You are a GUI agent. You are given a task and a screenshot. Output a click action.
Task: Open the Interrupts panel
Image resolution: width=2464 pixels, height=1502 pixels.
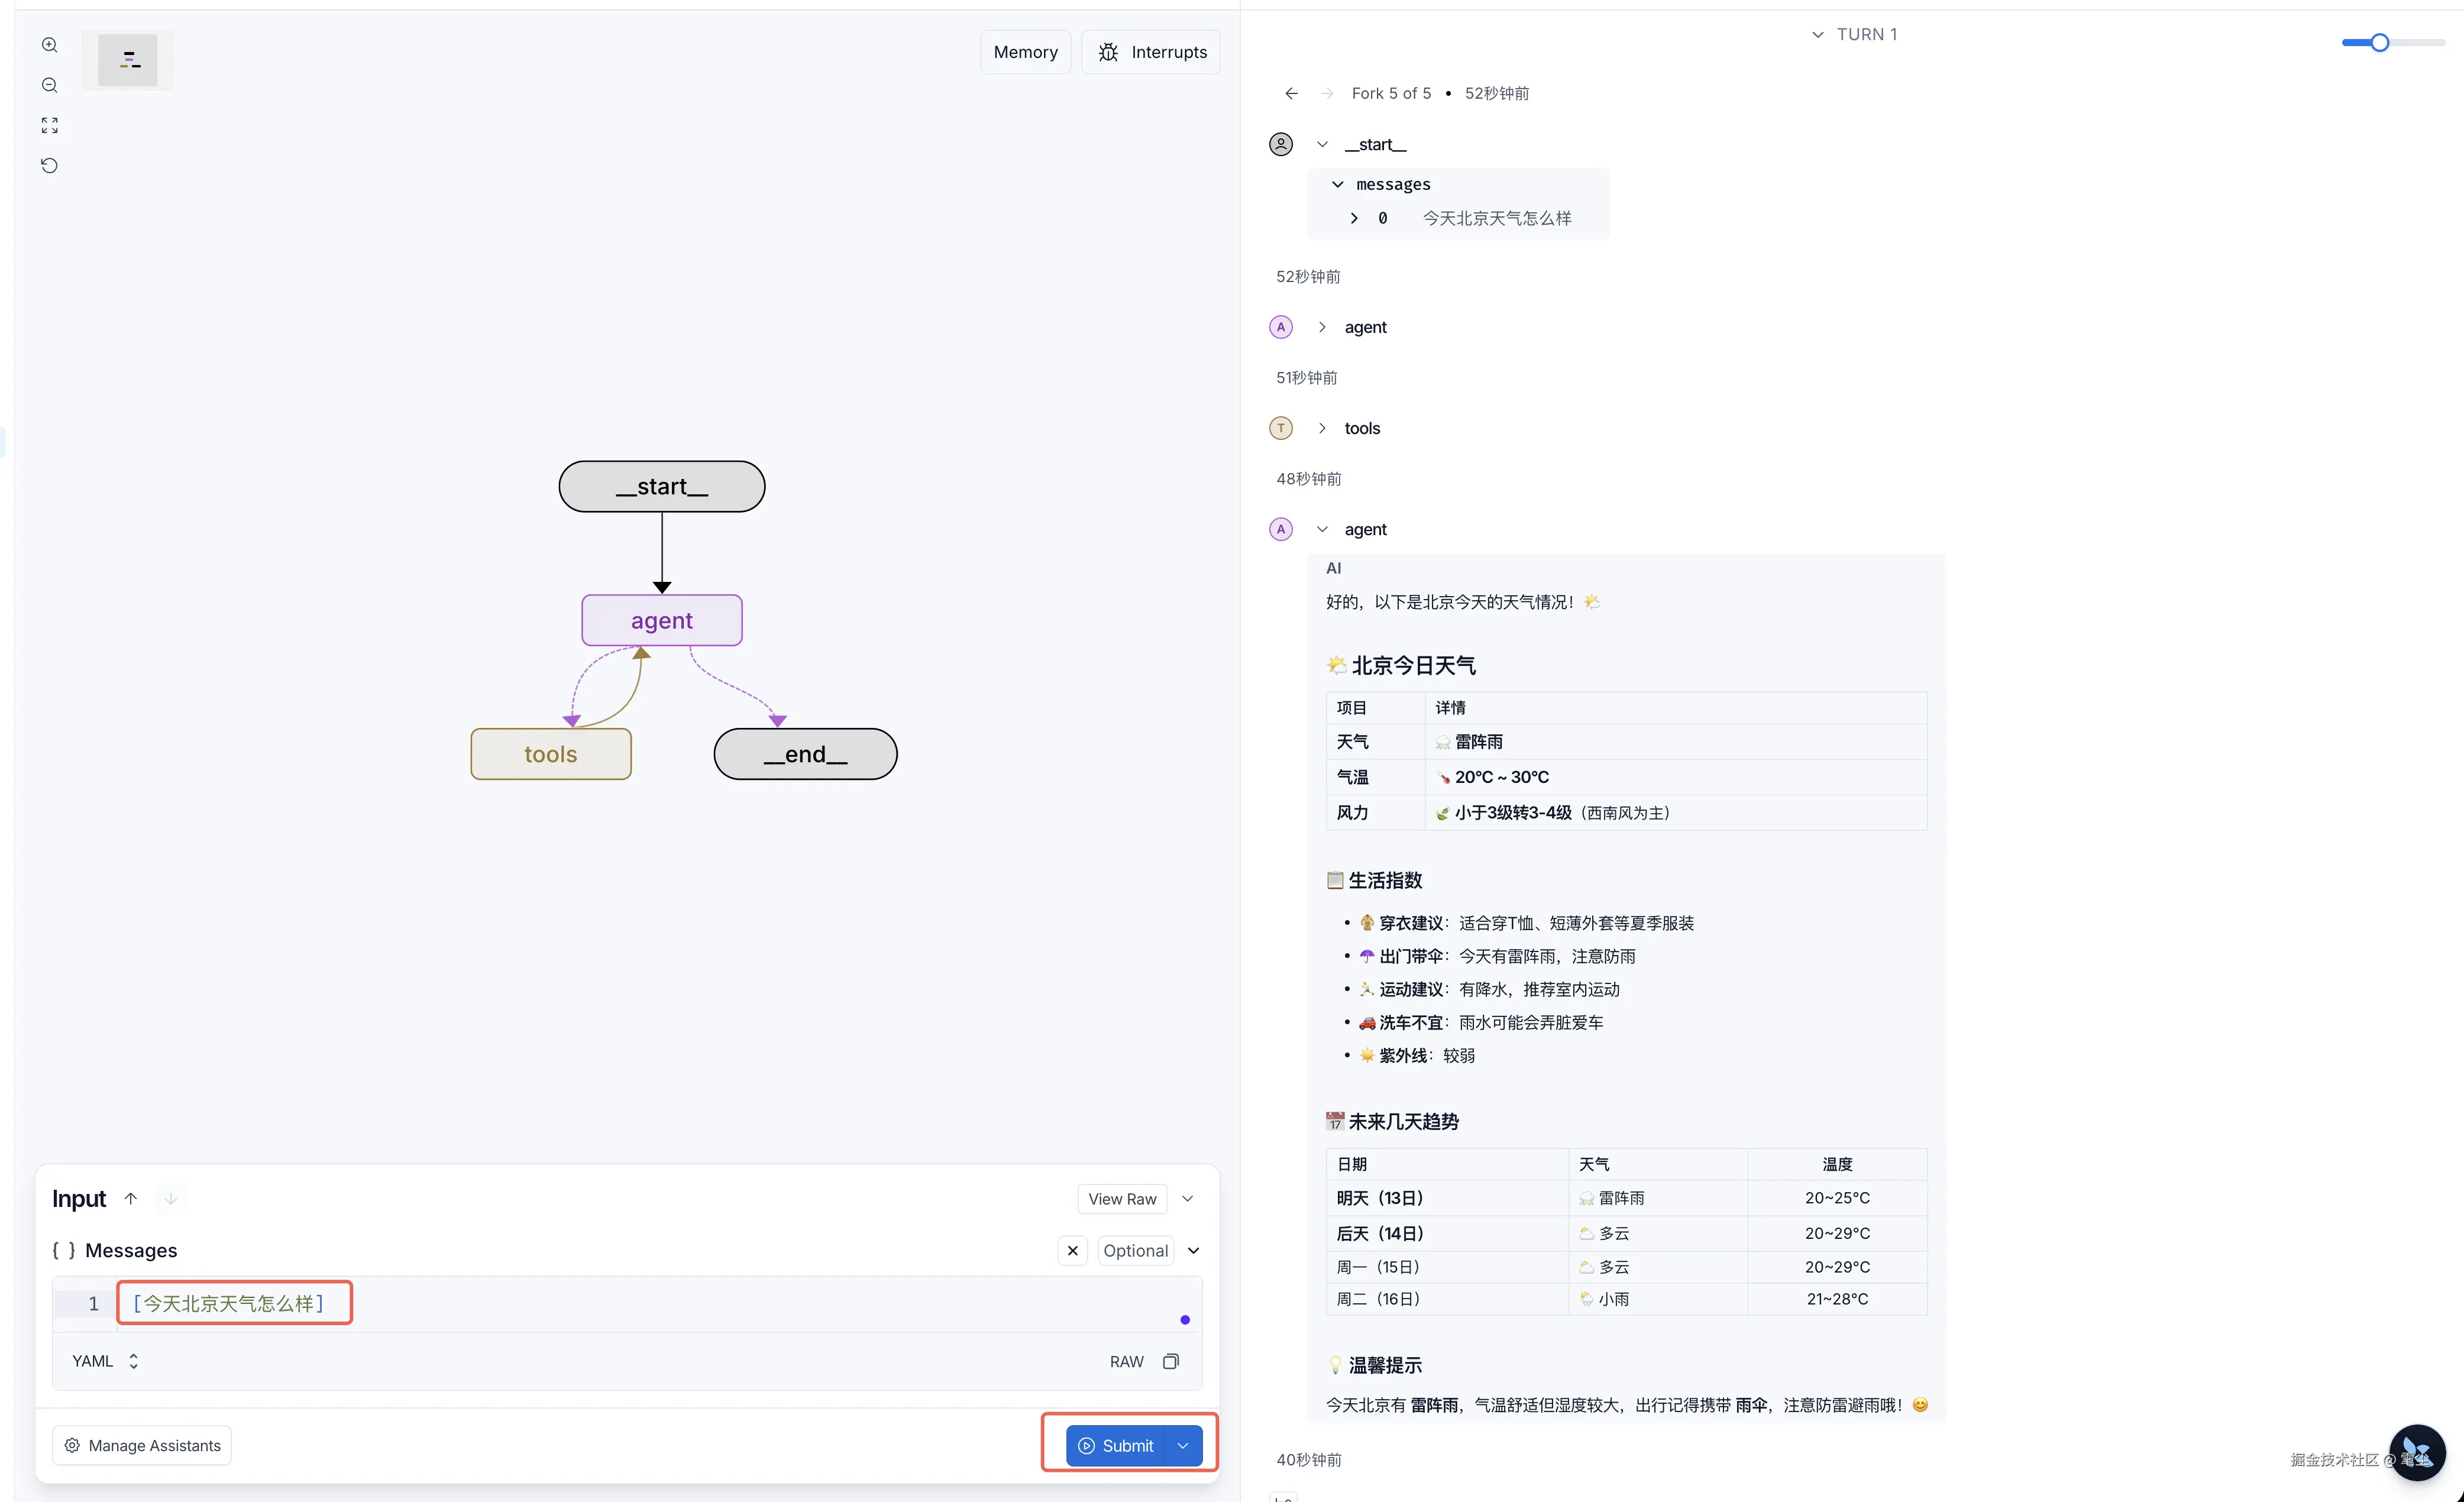(x=1151, y=52)
